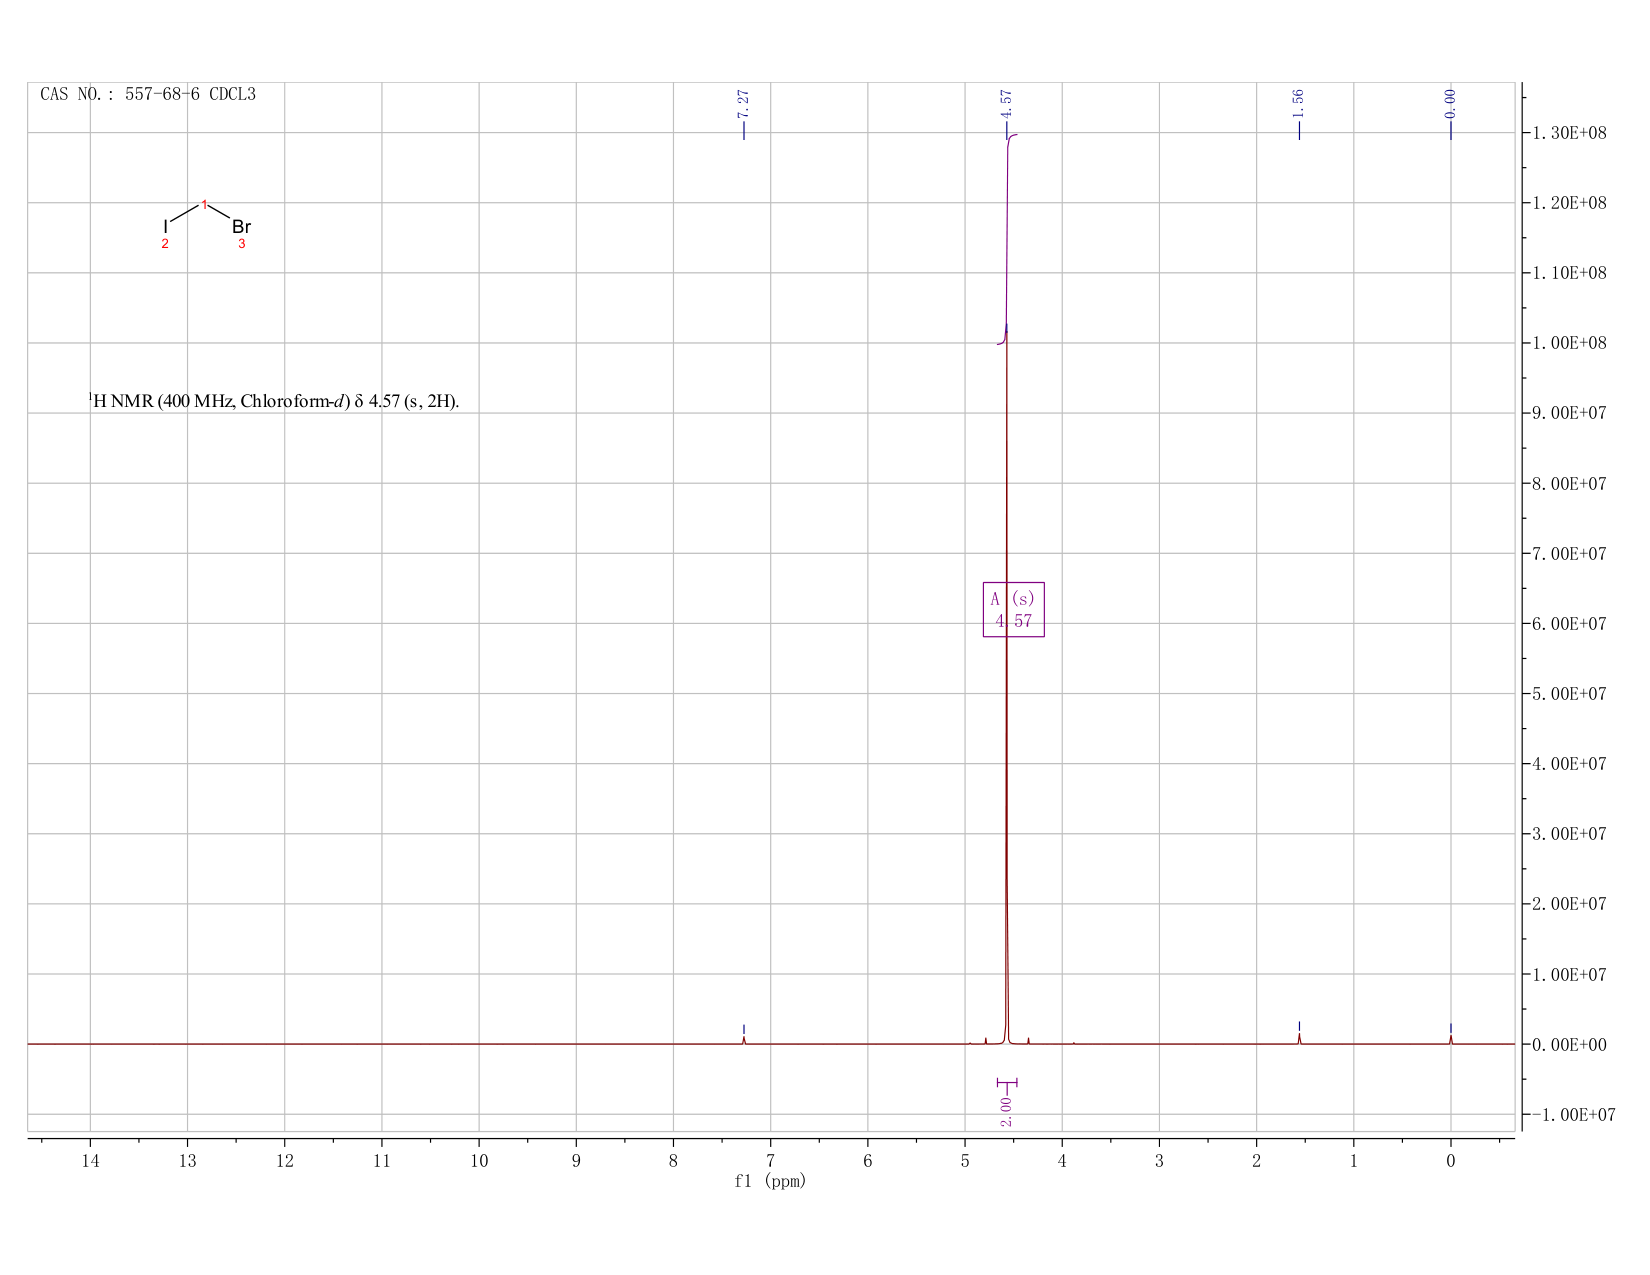Screen dimensions: 1650x1275
Task: Click the small TMS peak at 0 ppm
Action: (x=1451, y=1039)
